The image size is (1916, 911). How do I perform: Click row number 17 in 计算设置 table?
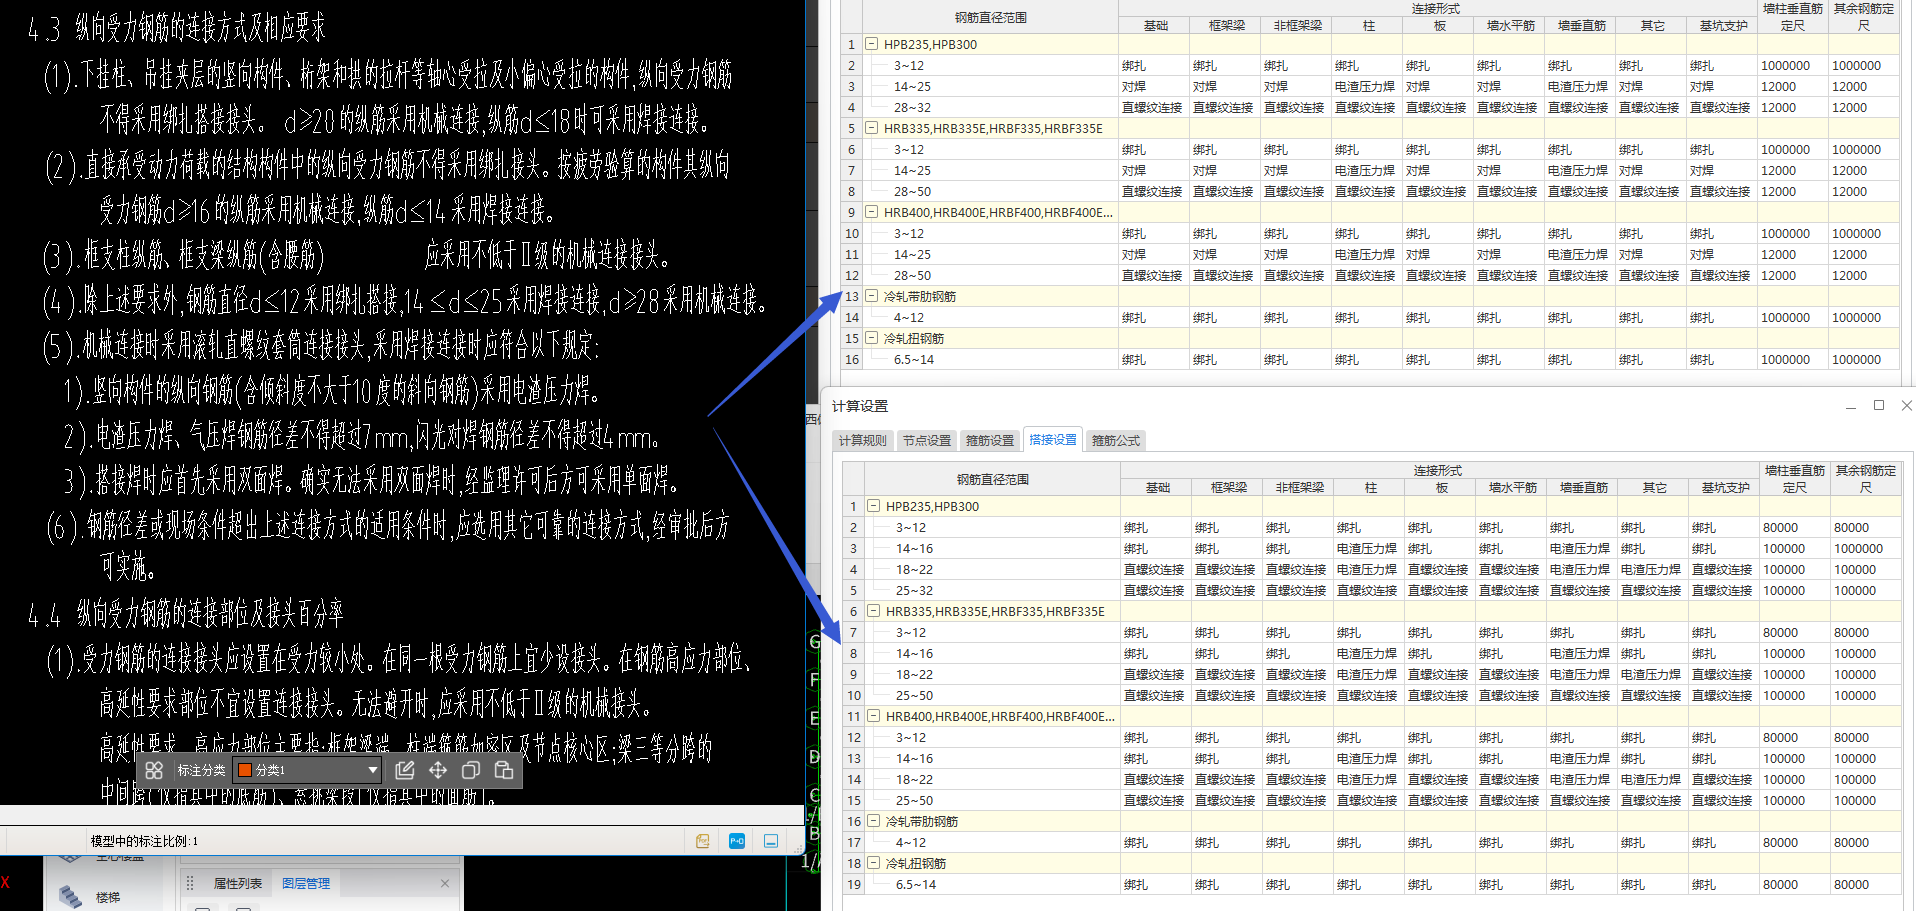(x=854, y=842)
